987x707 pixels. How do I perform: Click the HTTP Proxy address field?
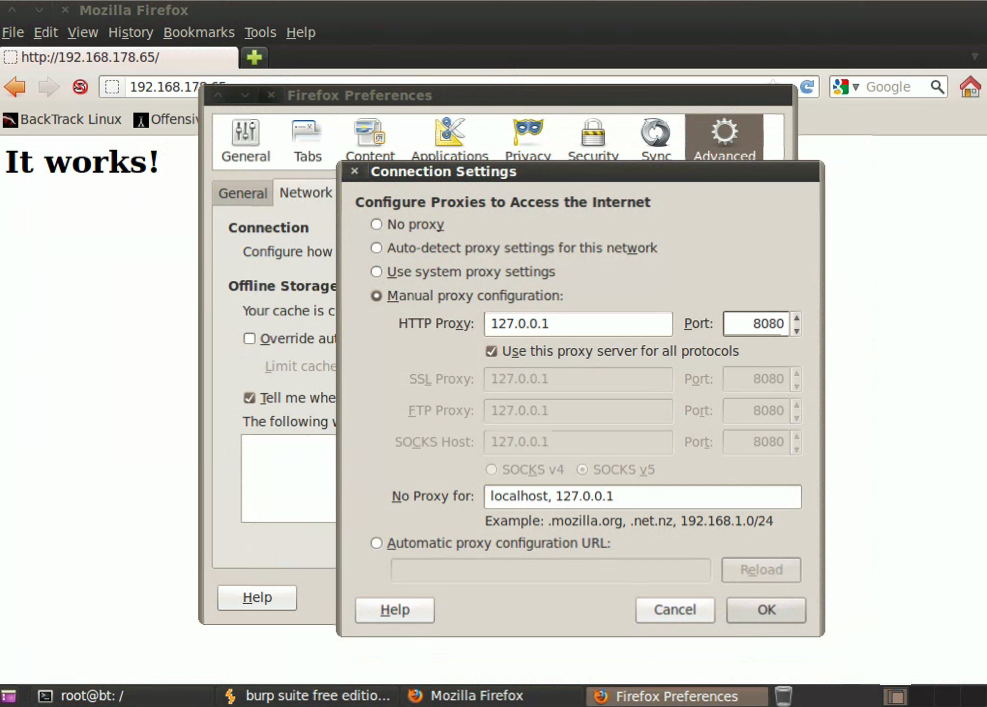click(x=578, y=324)
